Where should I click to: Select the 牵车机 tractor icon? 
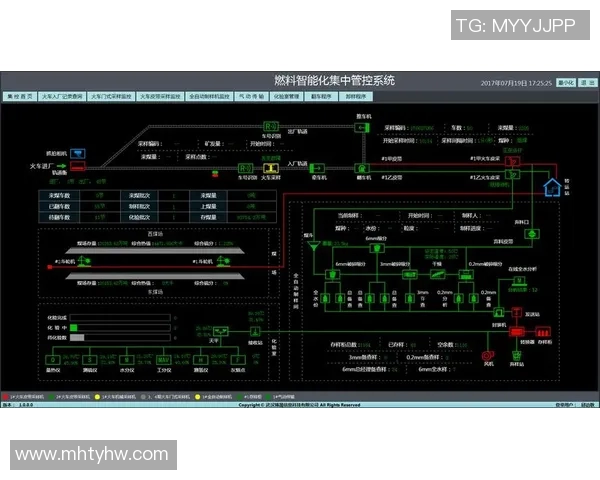319,168
